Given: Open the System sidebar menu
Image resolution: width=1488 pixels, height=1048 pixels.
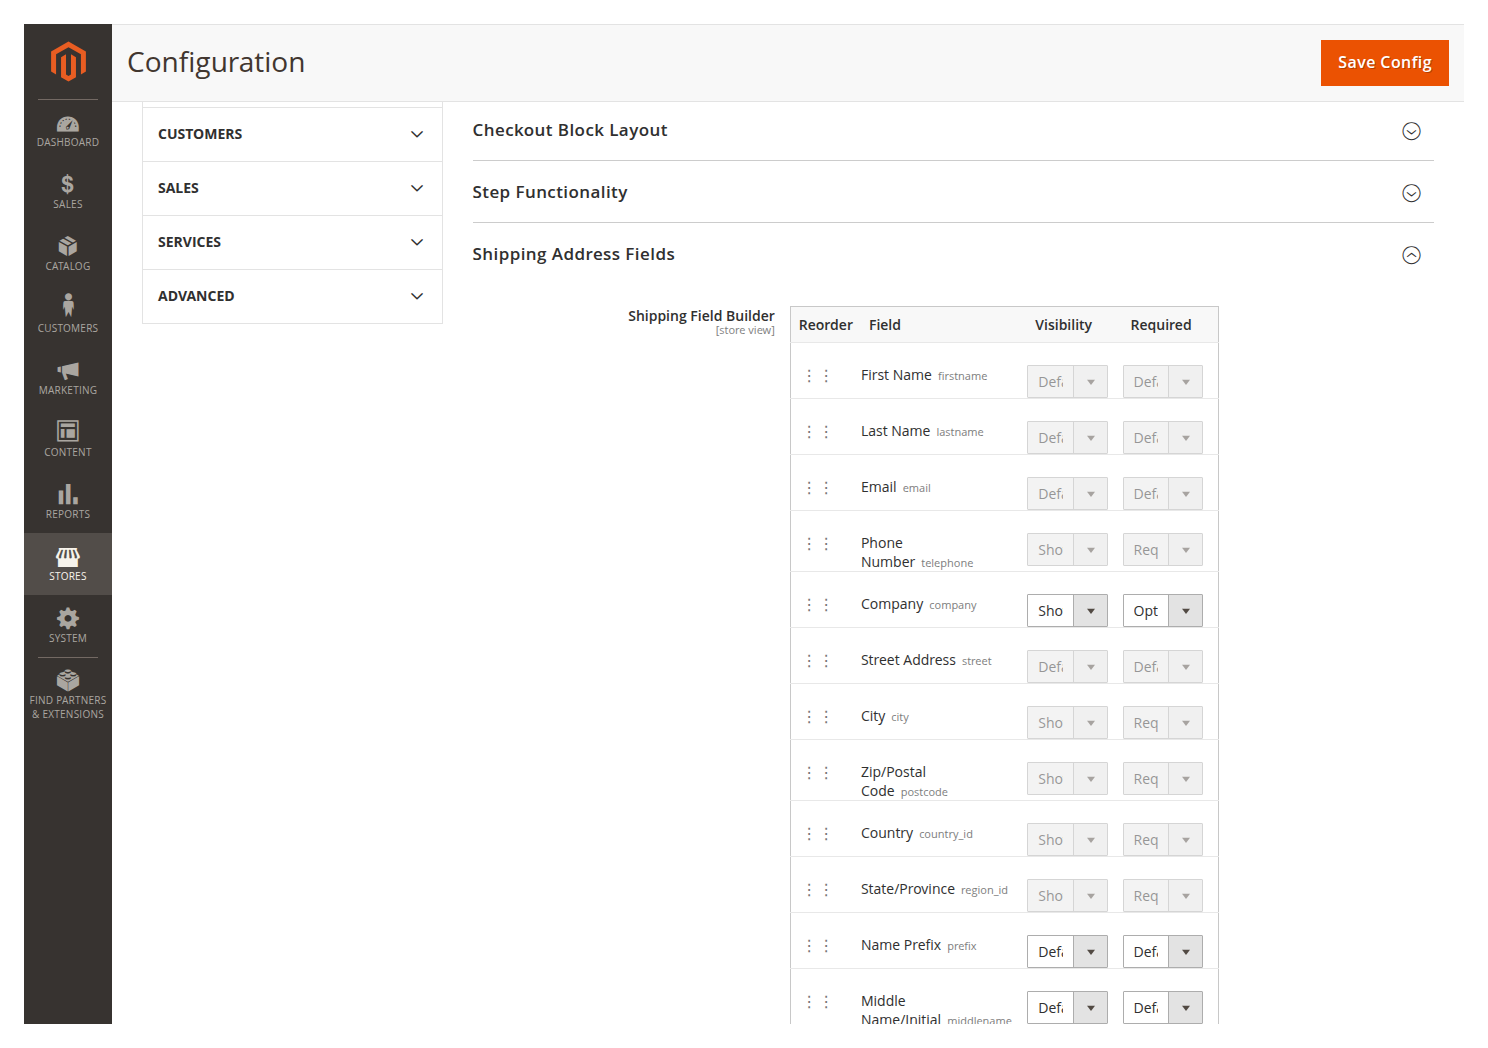Looking at the screenshot, I should [68, 626].
